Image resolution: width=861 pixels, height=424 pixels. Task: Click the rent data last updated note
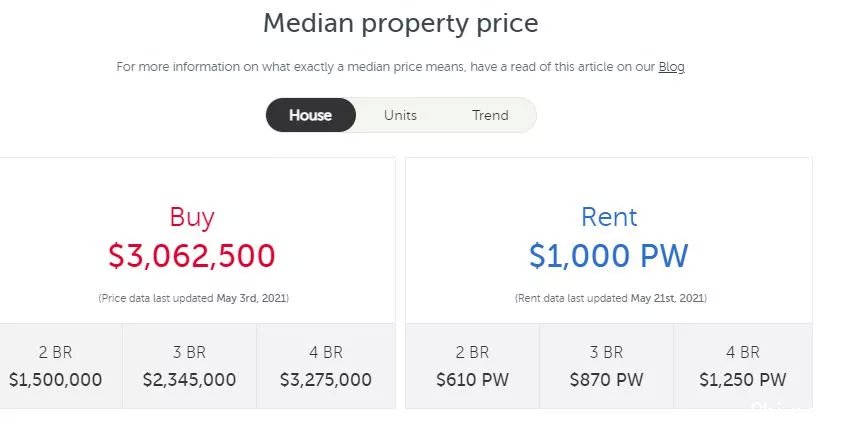point(611,298)
